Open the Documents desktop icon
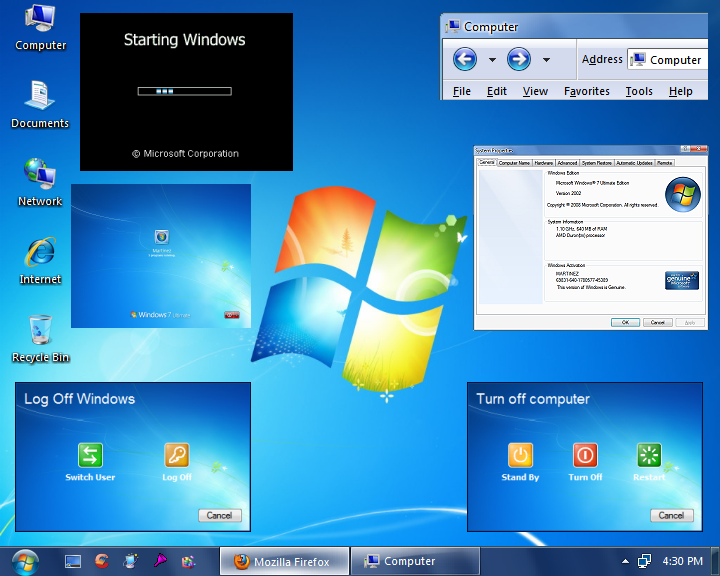720x576 pixels. [x=40, y=97]
